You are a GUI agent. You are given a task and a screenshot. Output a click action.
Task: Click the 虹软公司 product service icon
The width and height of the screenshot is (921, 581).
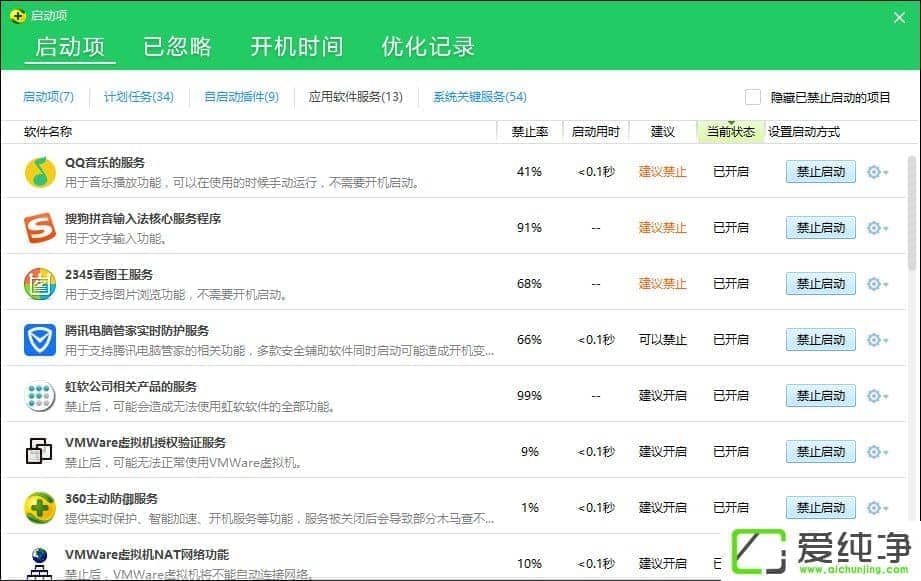[40, 396]
